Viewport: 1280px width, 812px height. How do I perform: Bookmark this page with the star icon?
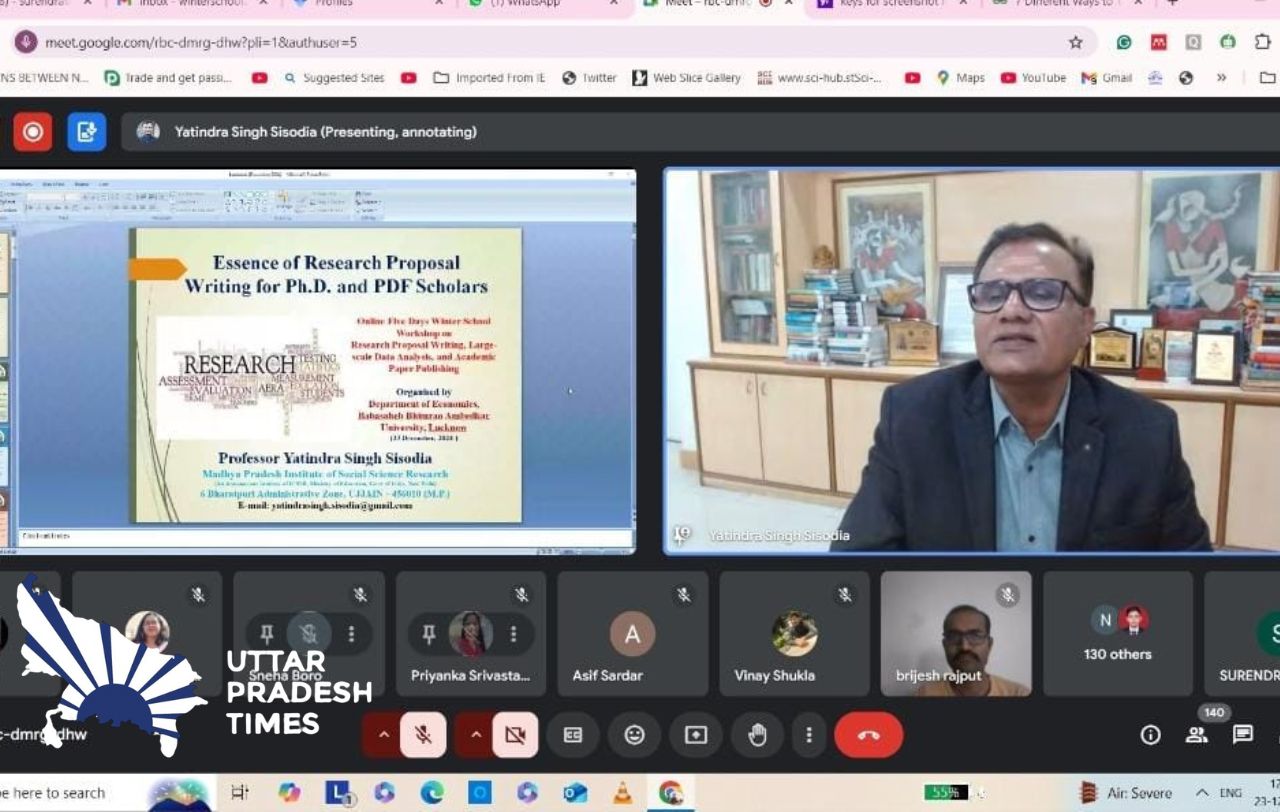click(x=1076, y=42)
